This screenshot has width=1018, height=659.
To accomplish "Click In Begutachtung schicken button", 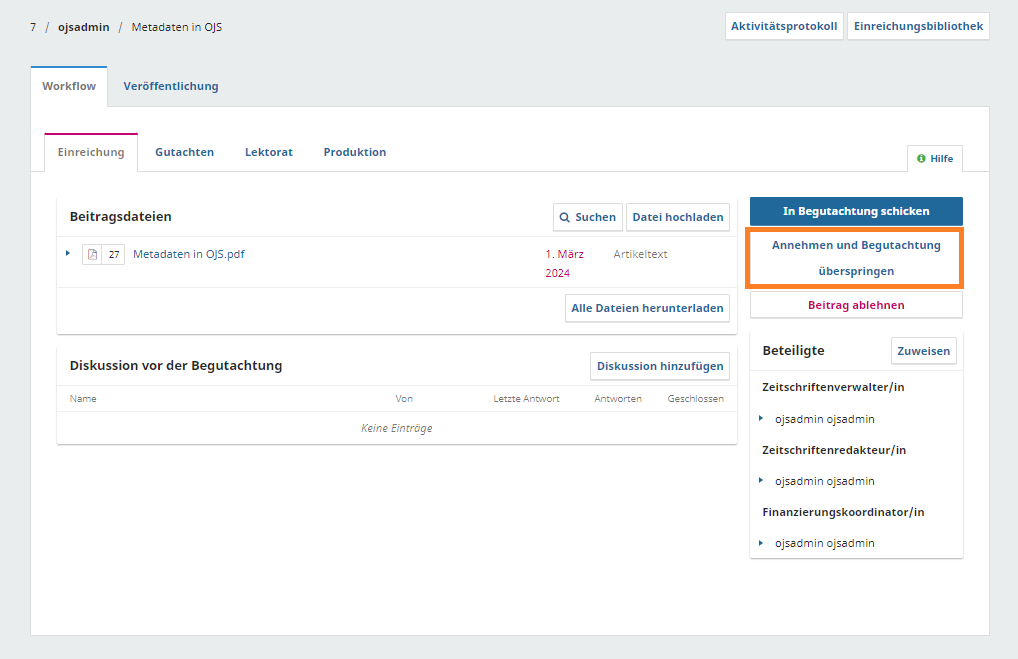I will coord(856,211).
